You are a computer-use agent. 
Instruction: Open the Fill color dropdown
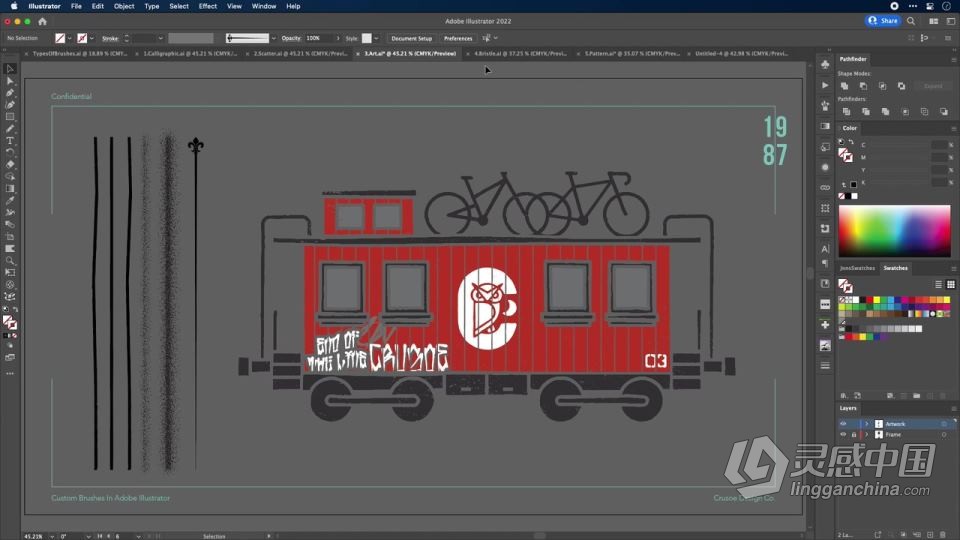point(70,39)
